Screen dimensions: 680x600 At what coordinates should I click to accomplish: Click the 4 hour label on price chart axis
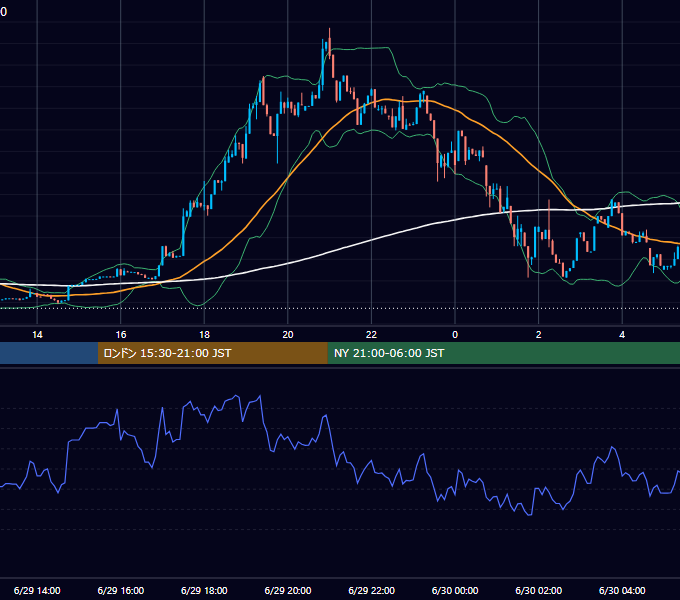[622, 335]
